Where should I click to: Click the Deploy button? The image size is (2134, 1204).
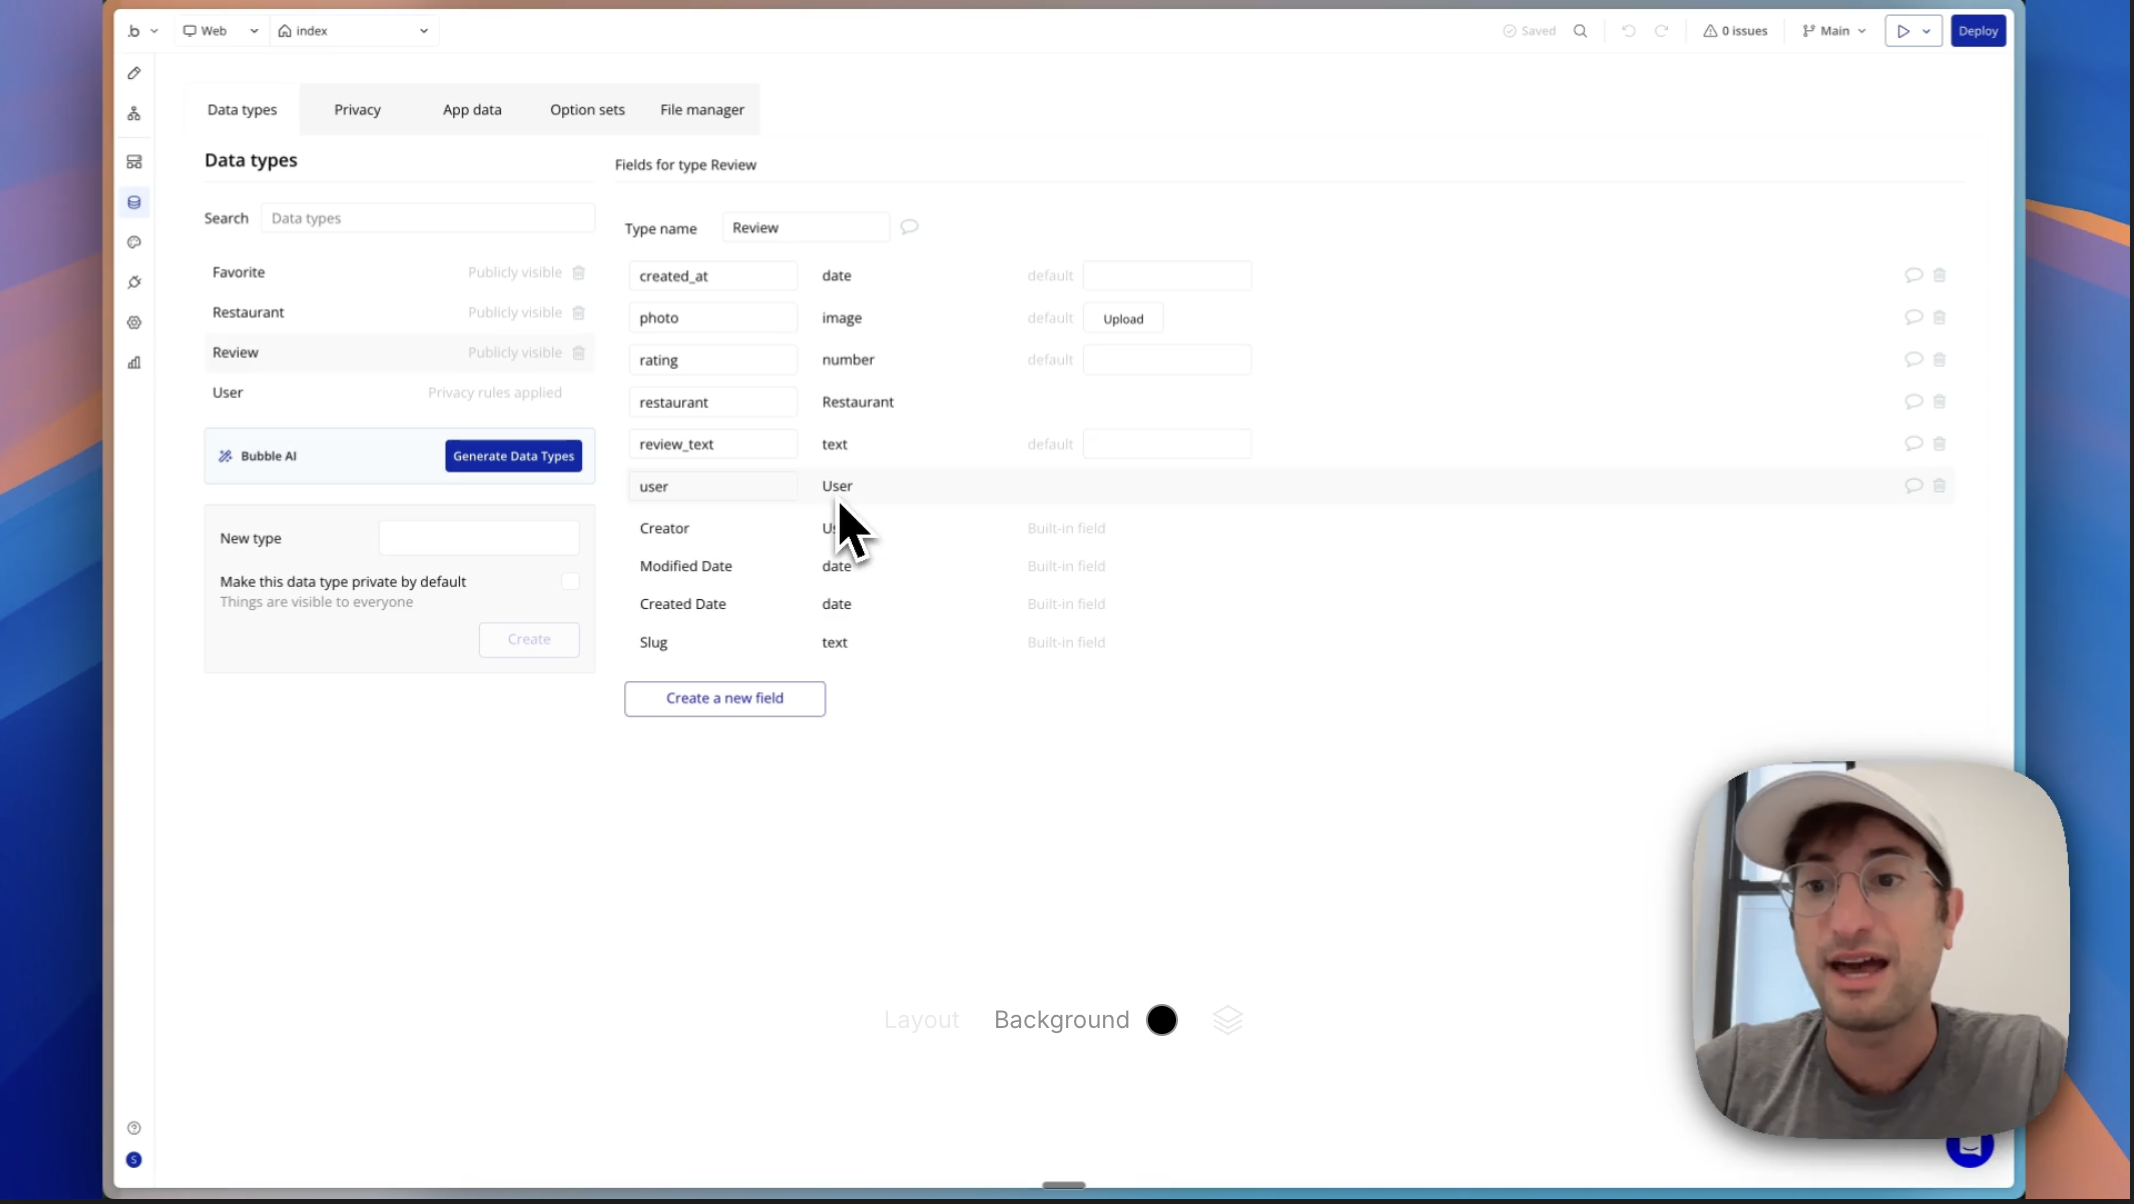(x=1978, y=31)
